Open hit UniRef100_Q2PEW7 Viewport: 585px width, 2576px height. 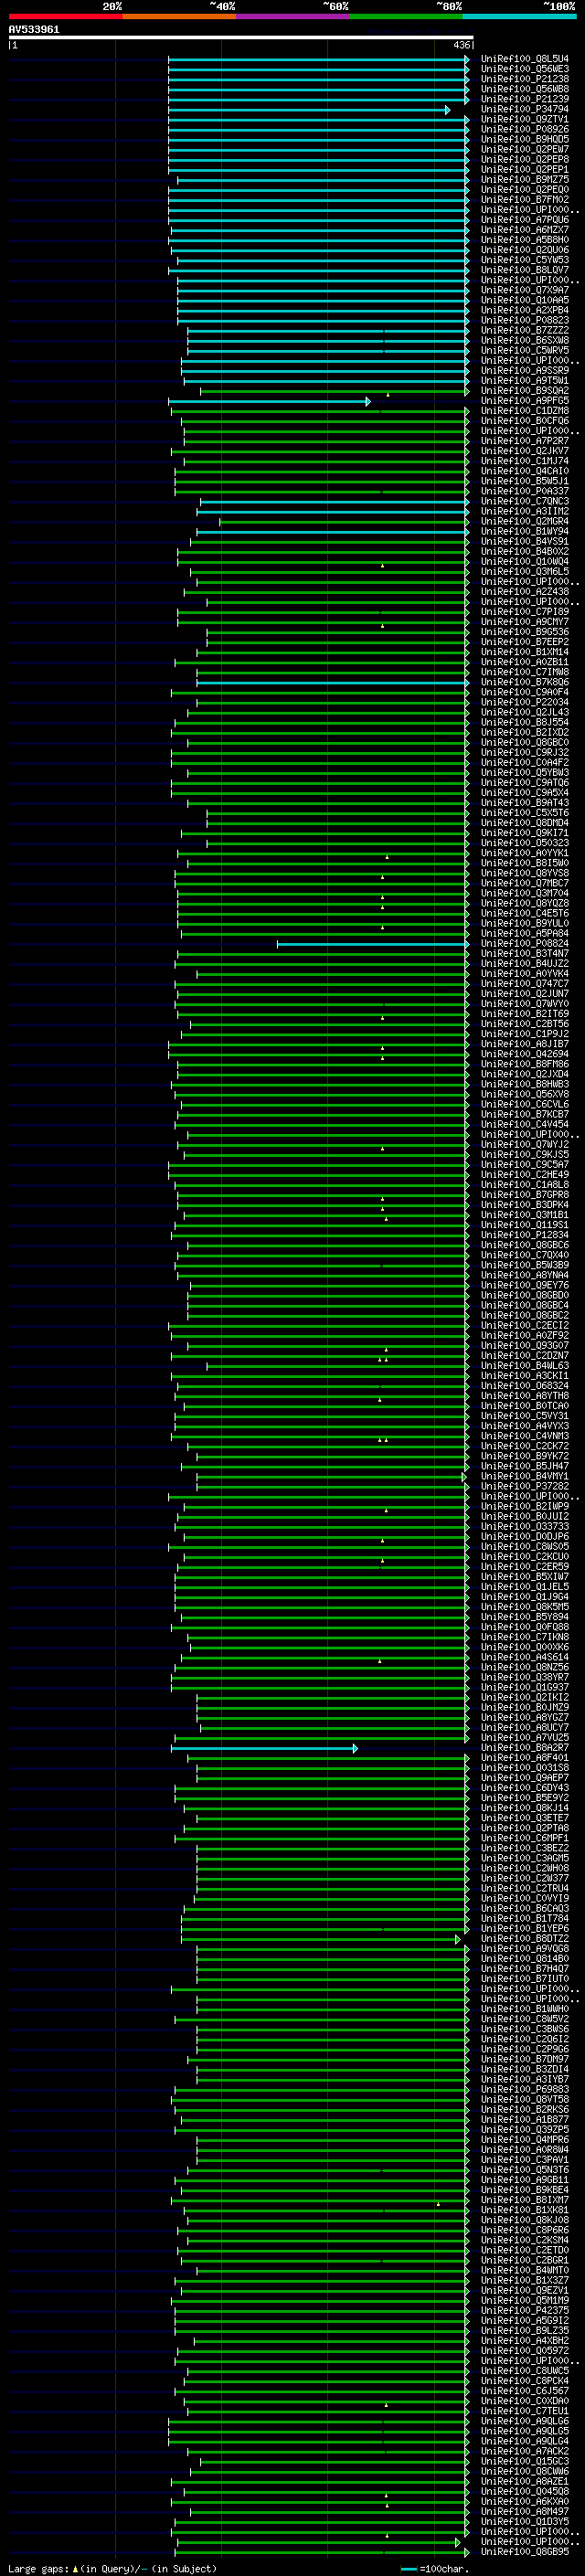(x=524, y=149)
